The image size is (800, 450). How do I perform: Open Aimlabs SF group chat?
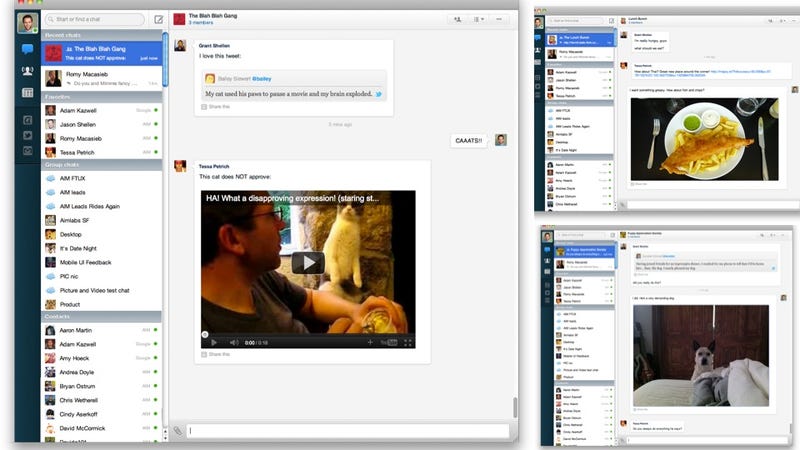(x=102, y=220)
